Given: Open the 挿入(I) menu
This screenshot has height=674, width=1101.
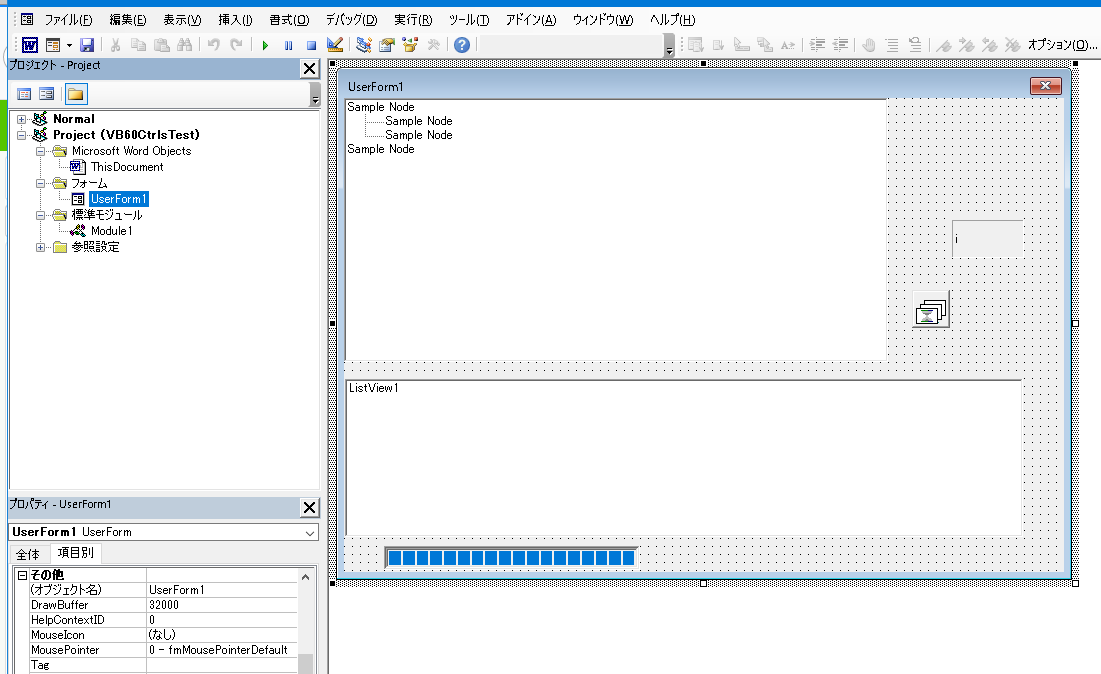Looking at the screenshot, I should coord(235,20).
